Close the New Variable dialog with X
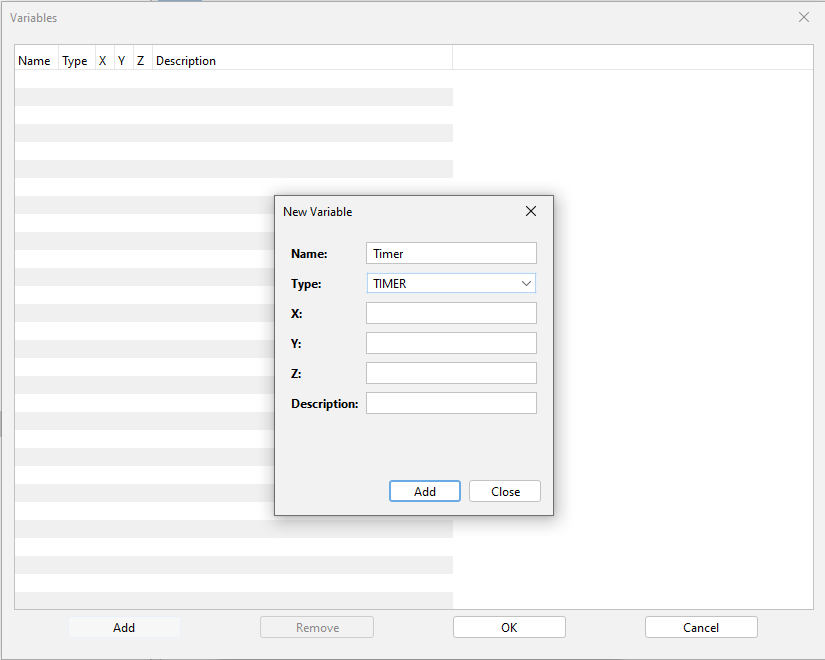The height and width of the screenshot is (660, 825). (531, 211)
